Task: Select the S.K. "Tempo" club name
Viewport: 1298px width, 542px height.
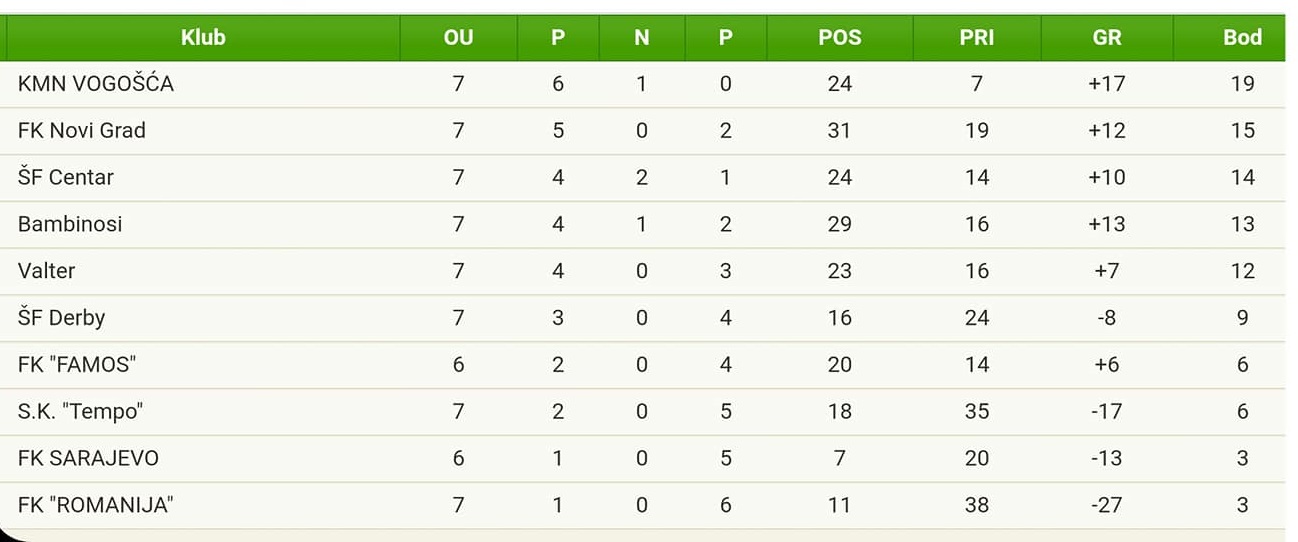Action: 81,411
